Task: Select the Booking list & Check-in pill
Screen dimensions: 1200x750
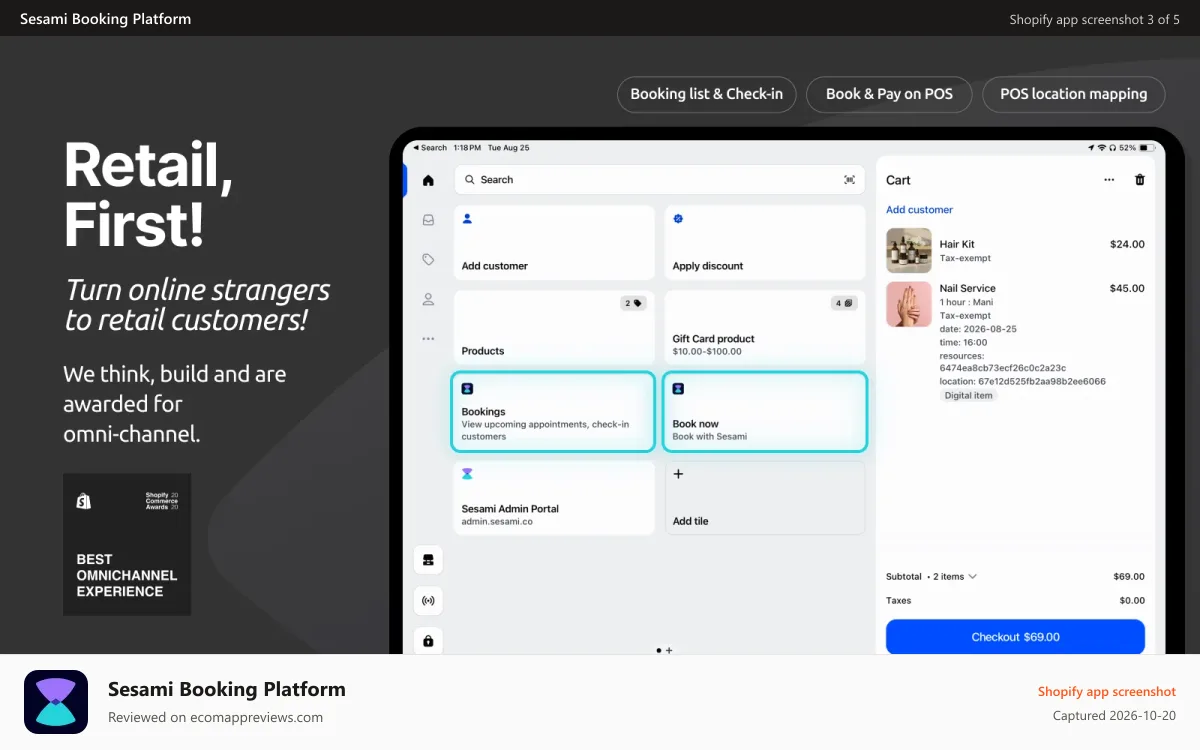Action: point(707,94)
